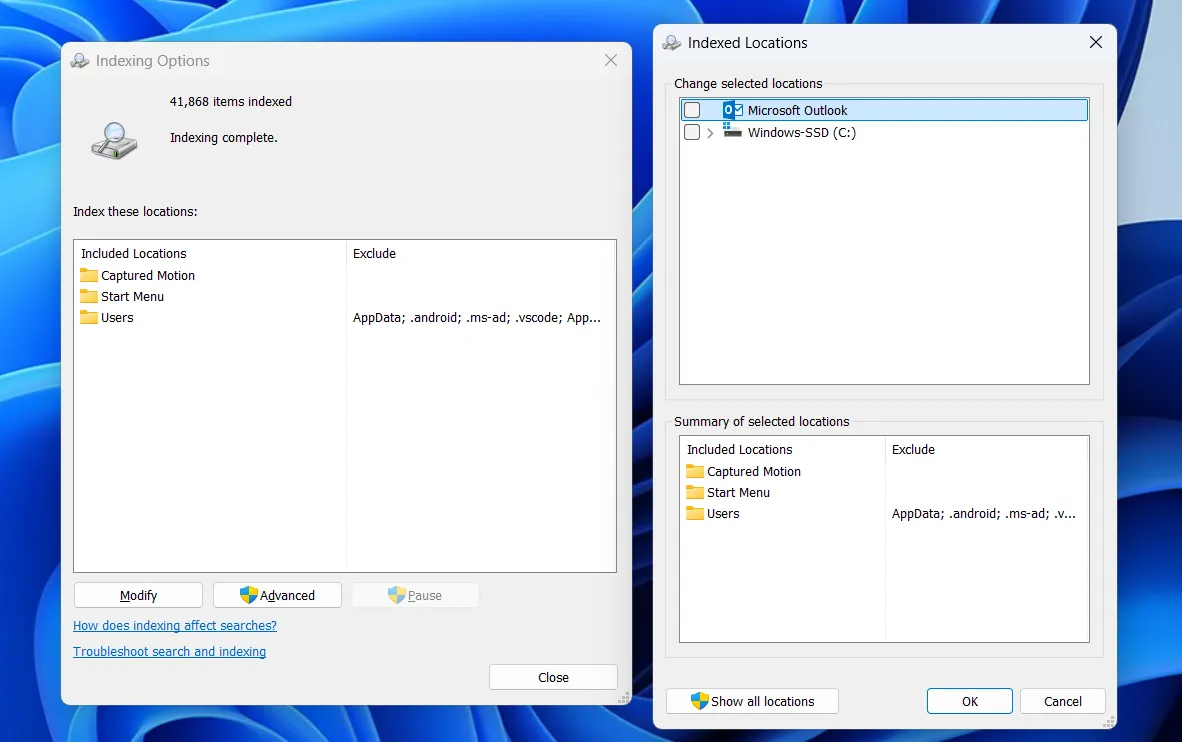Enable indexing for Windows-SSD (C:) via its checkbox
1182x742 pixels.
pyautogui.click(x=690, y=132)
